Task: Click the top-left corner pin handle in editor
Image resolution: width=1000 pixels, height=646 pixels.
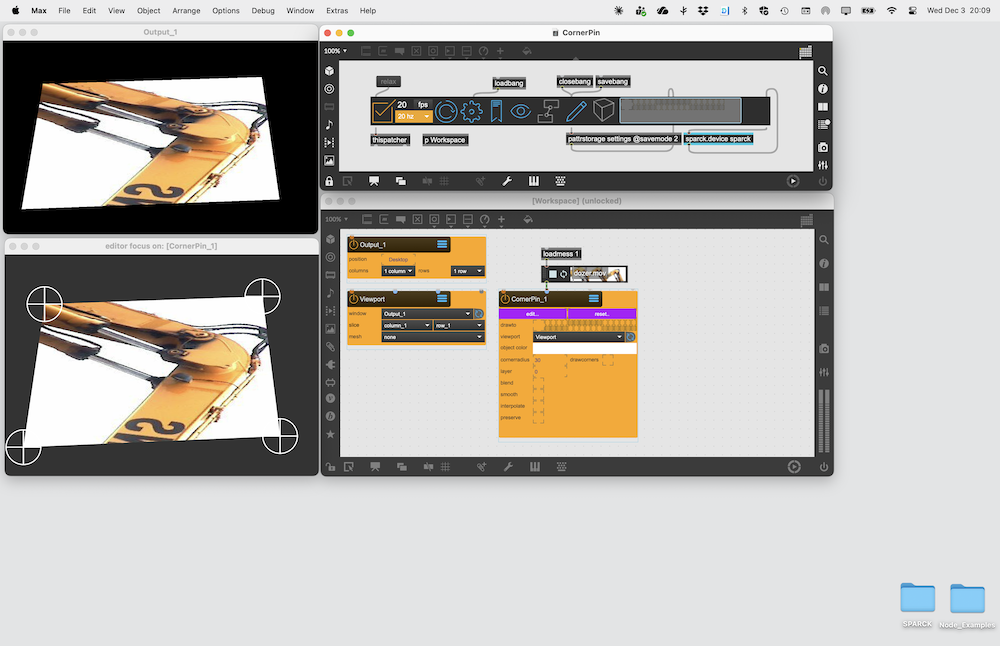Action: click(x=44, y=302)
